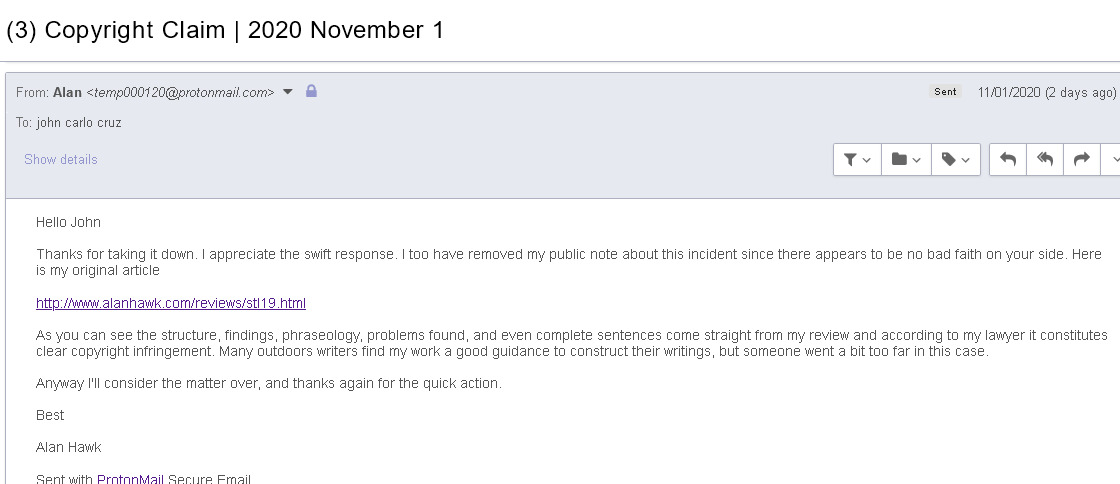Click recipient john carlo cruz
1120x484 pixels.
click(79, 122)
